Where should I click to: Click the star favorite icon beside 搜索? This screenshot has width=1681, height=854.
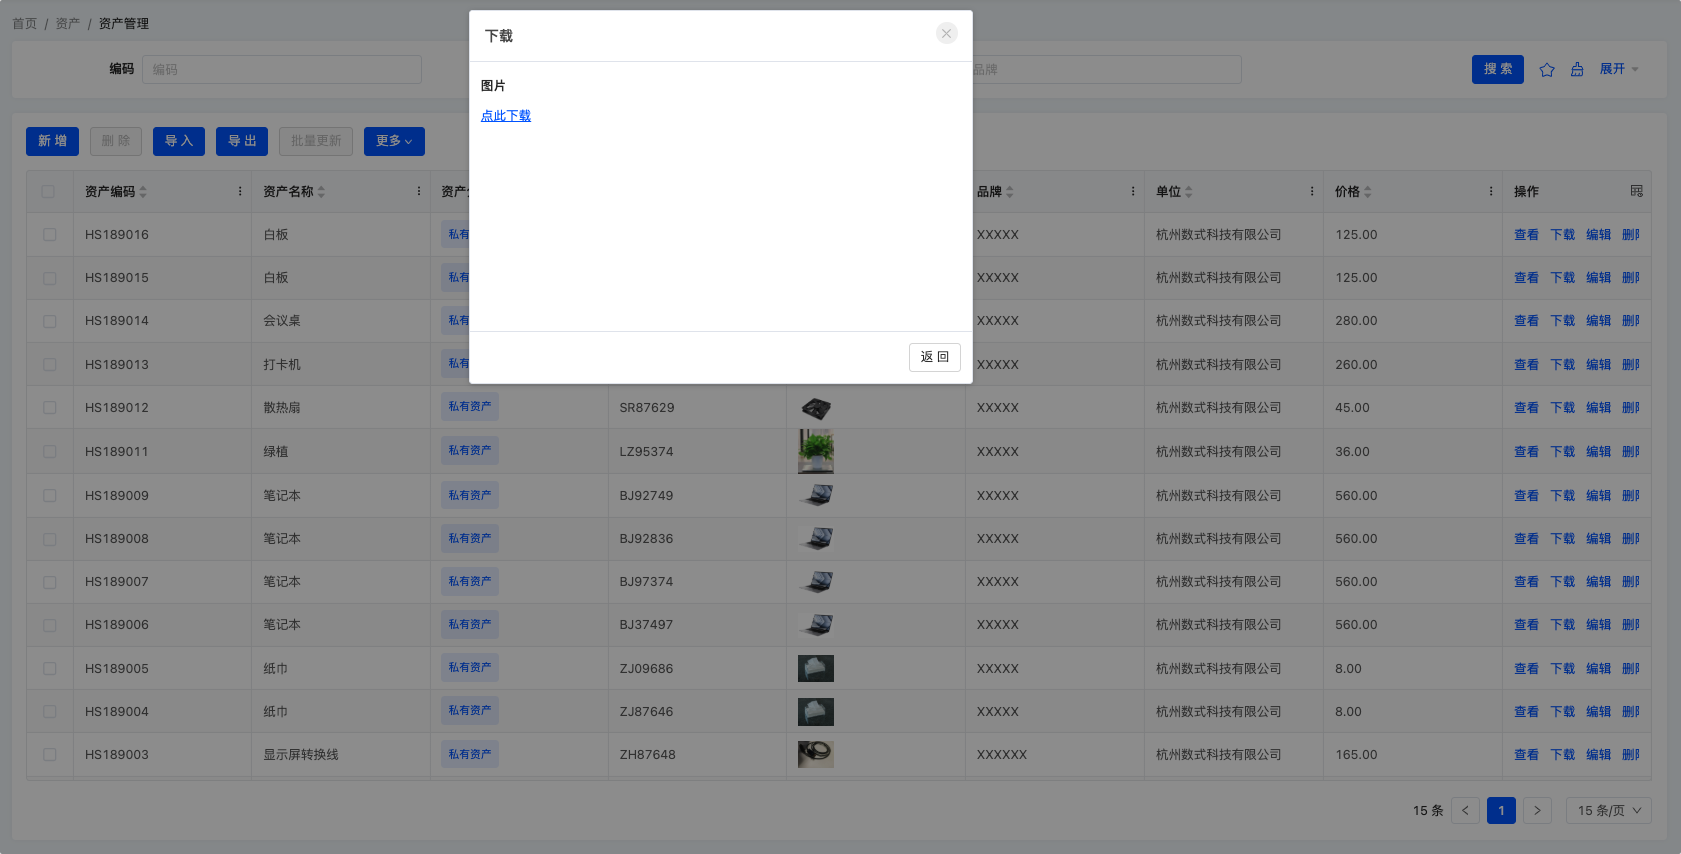coord(1547,70)
